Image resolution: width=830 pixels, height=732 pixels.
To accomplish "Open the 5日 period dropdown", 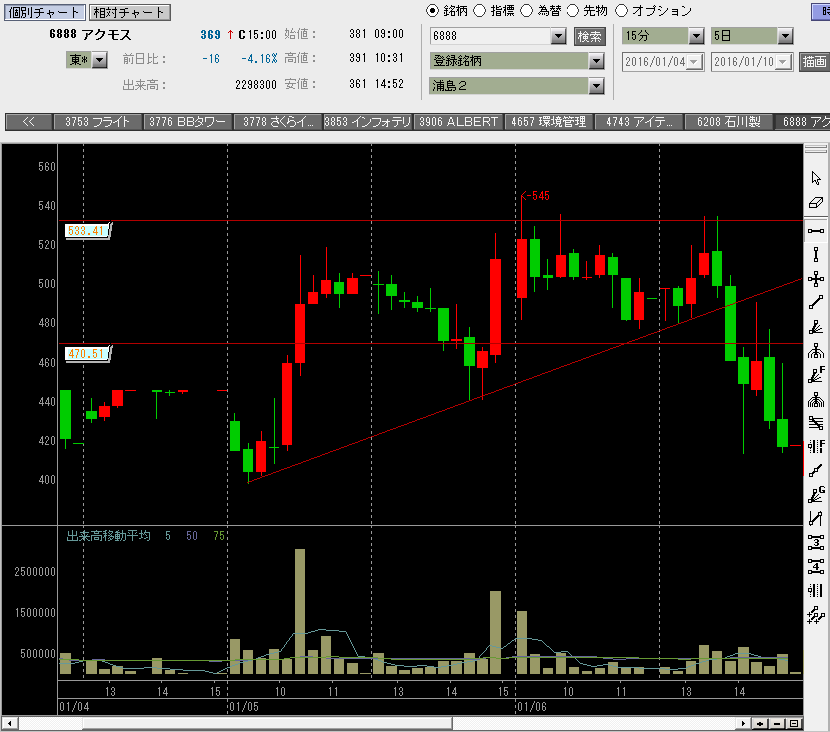I will tap(785, 36).
